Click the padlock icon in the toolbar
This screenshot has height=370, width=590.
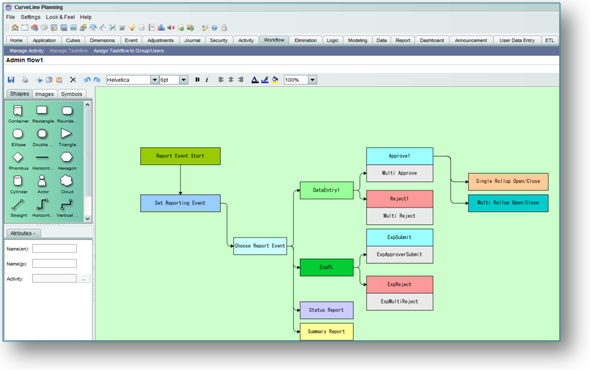[224, 27]
